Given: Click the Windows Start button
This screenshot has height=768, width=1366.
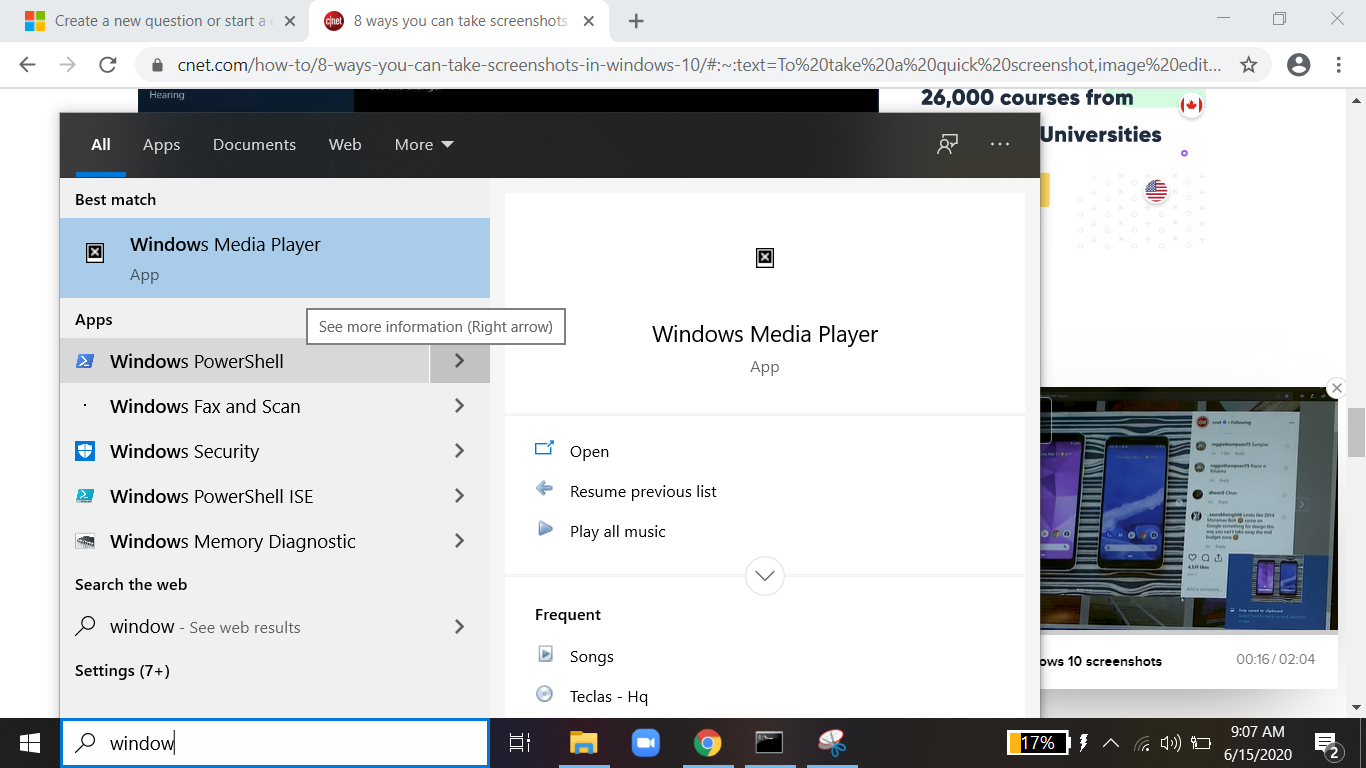Looking at the screenshot, I should click(x=30, y=743).
